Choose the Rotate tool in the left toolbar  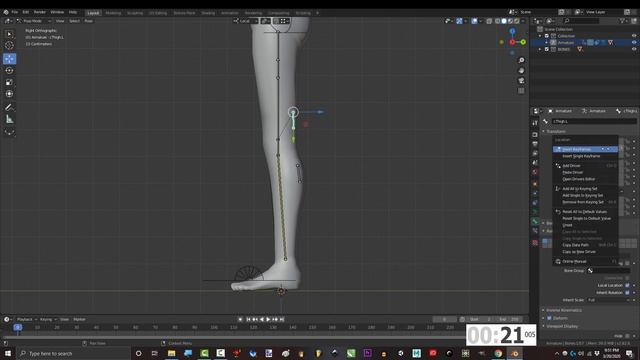(x=9, y=70)
